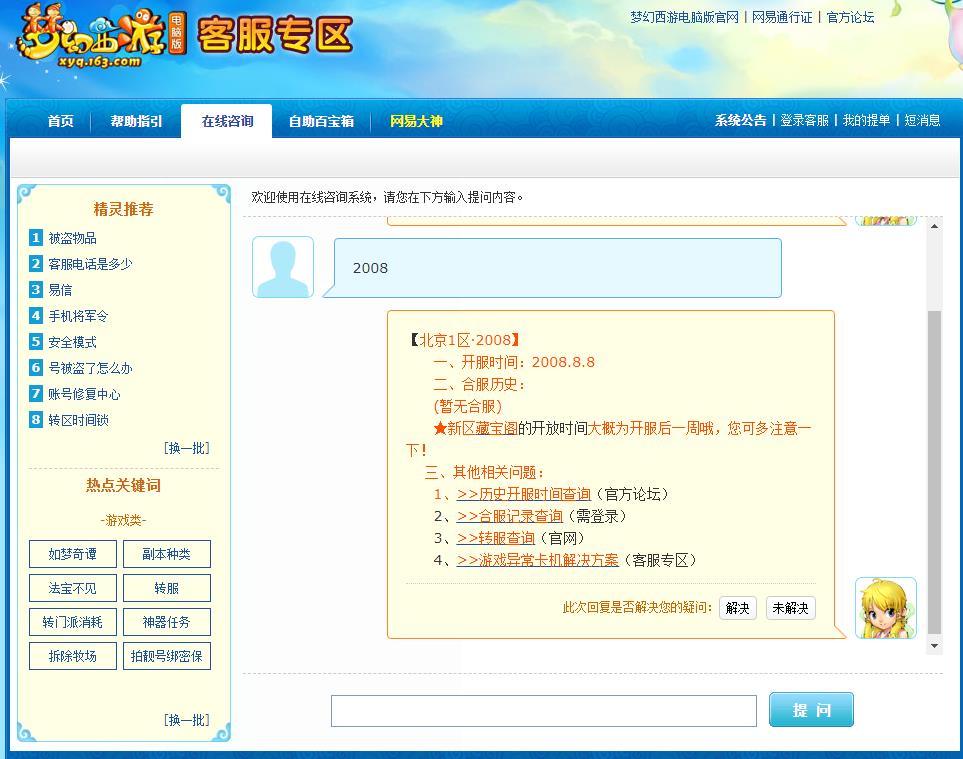
Task: Mark the reply as 解决
Action: point(737,608)
